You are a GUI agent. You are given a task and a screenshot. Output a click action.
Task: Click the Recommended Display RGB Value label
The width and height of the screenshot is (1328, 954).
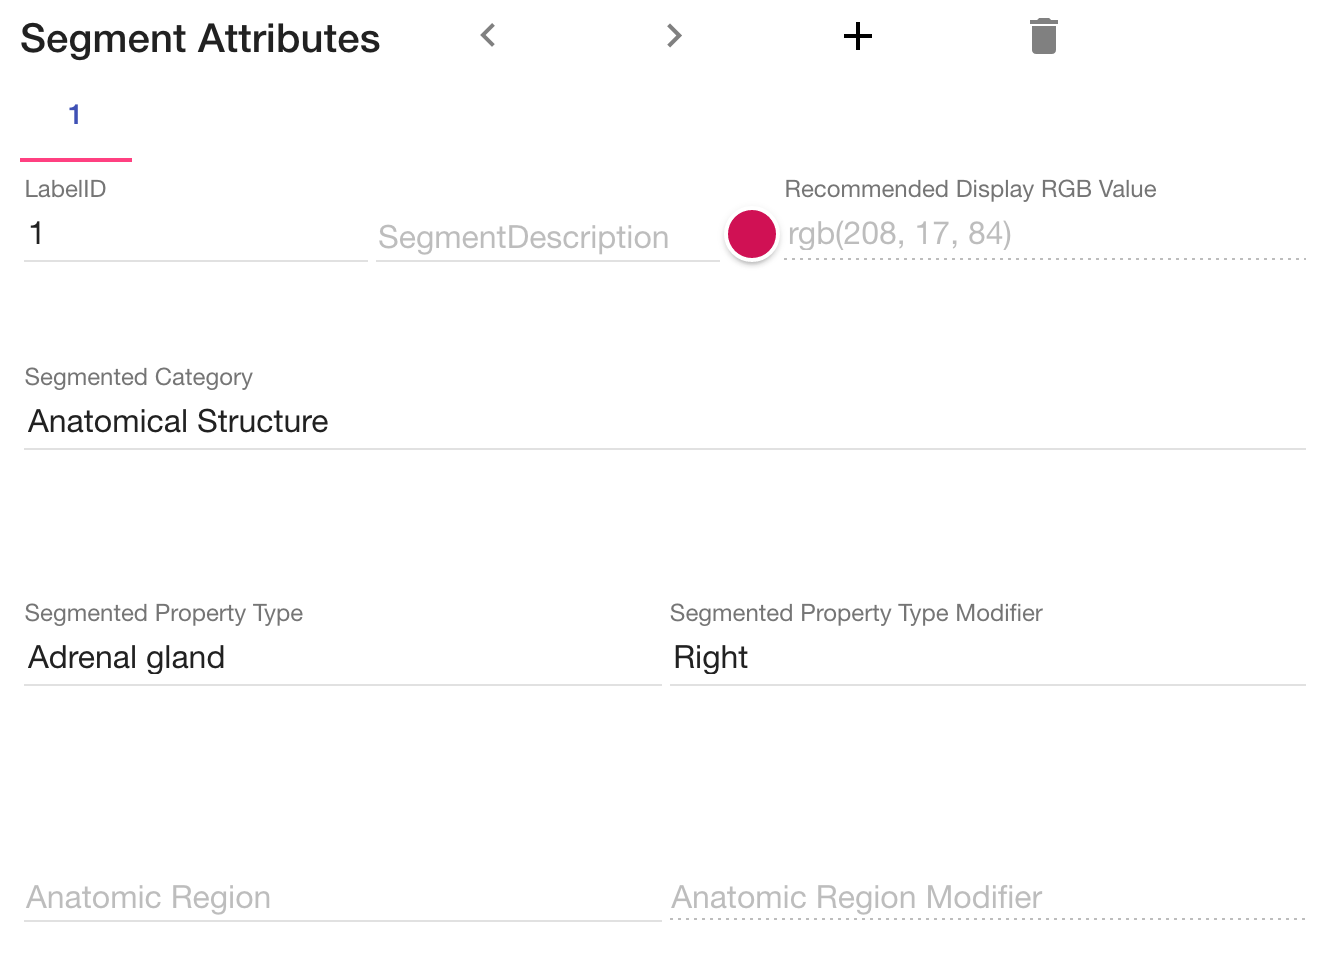point(970,189)
